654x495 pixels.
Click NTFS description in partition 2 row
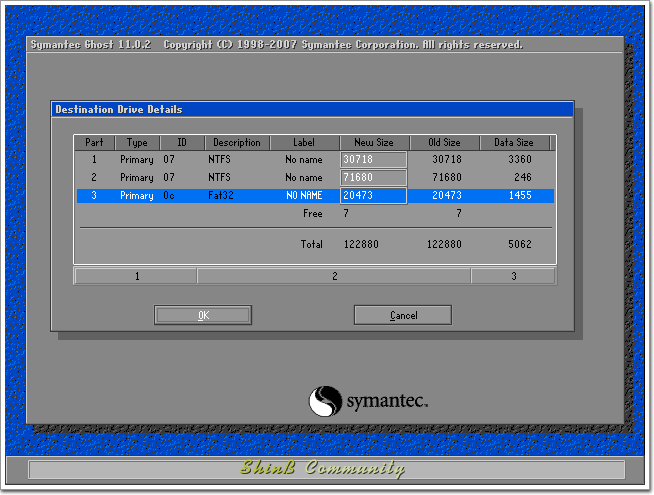click(x=219, y=177)
